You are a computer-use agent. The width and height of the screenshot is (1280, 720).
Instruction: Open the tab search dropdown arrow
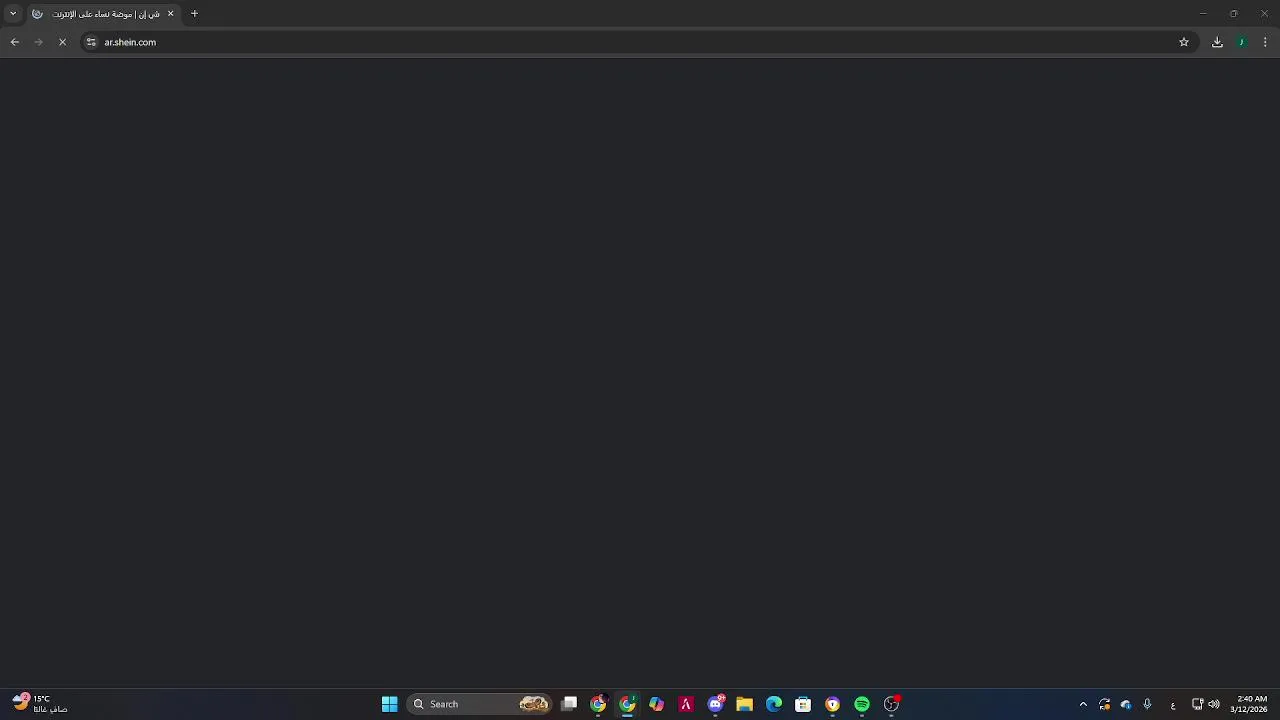[x=13, y=14]
